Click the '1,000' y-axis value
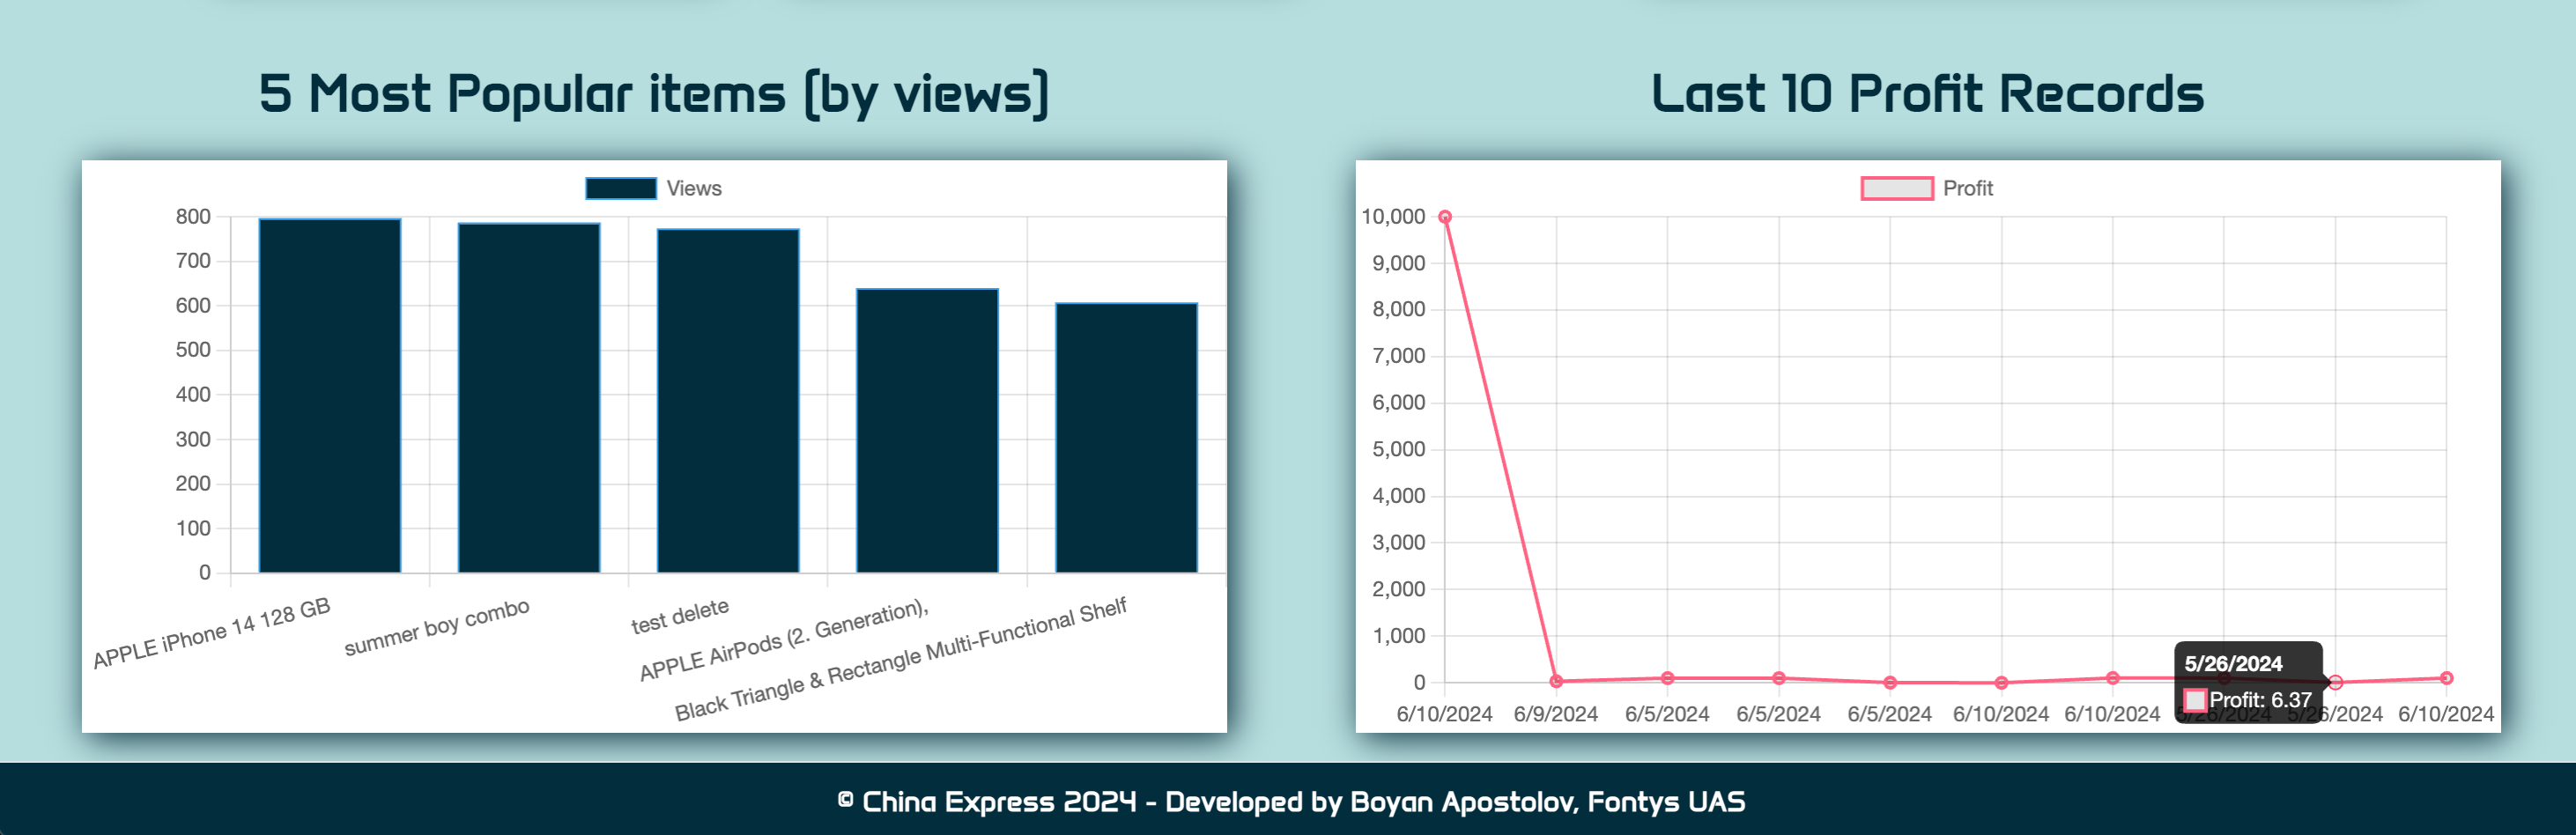This screenshot has height=835, width=2576. click(x=1399, y=636)
